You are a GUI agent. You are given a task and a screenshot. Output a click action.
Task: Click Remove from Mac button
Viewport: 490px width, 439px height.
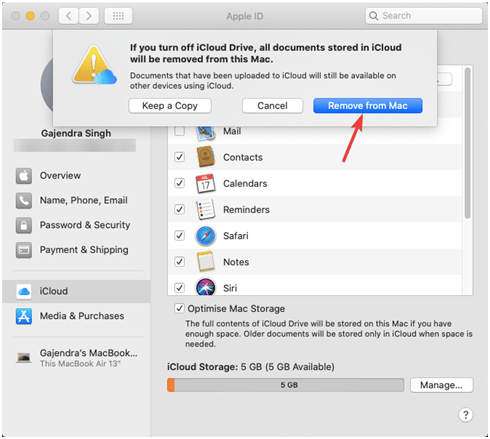pos(368,106)
